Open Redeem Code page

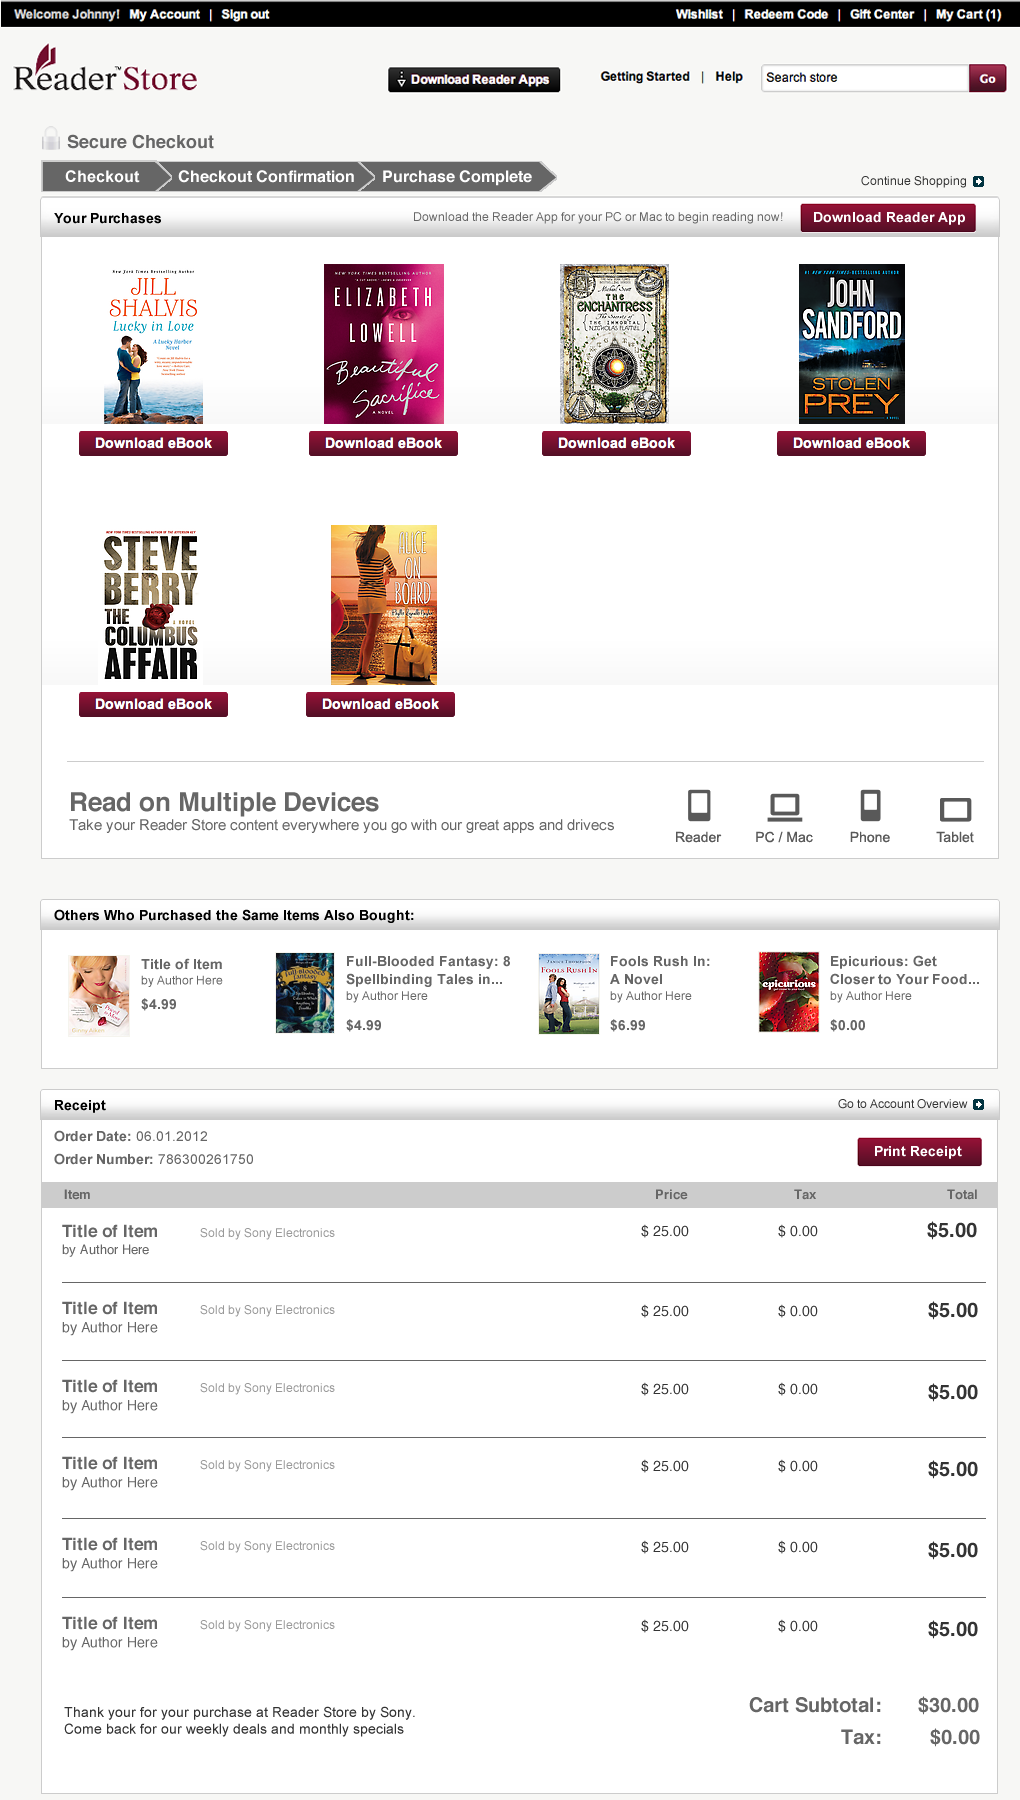point(786,14)
